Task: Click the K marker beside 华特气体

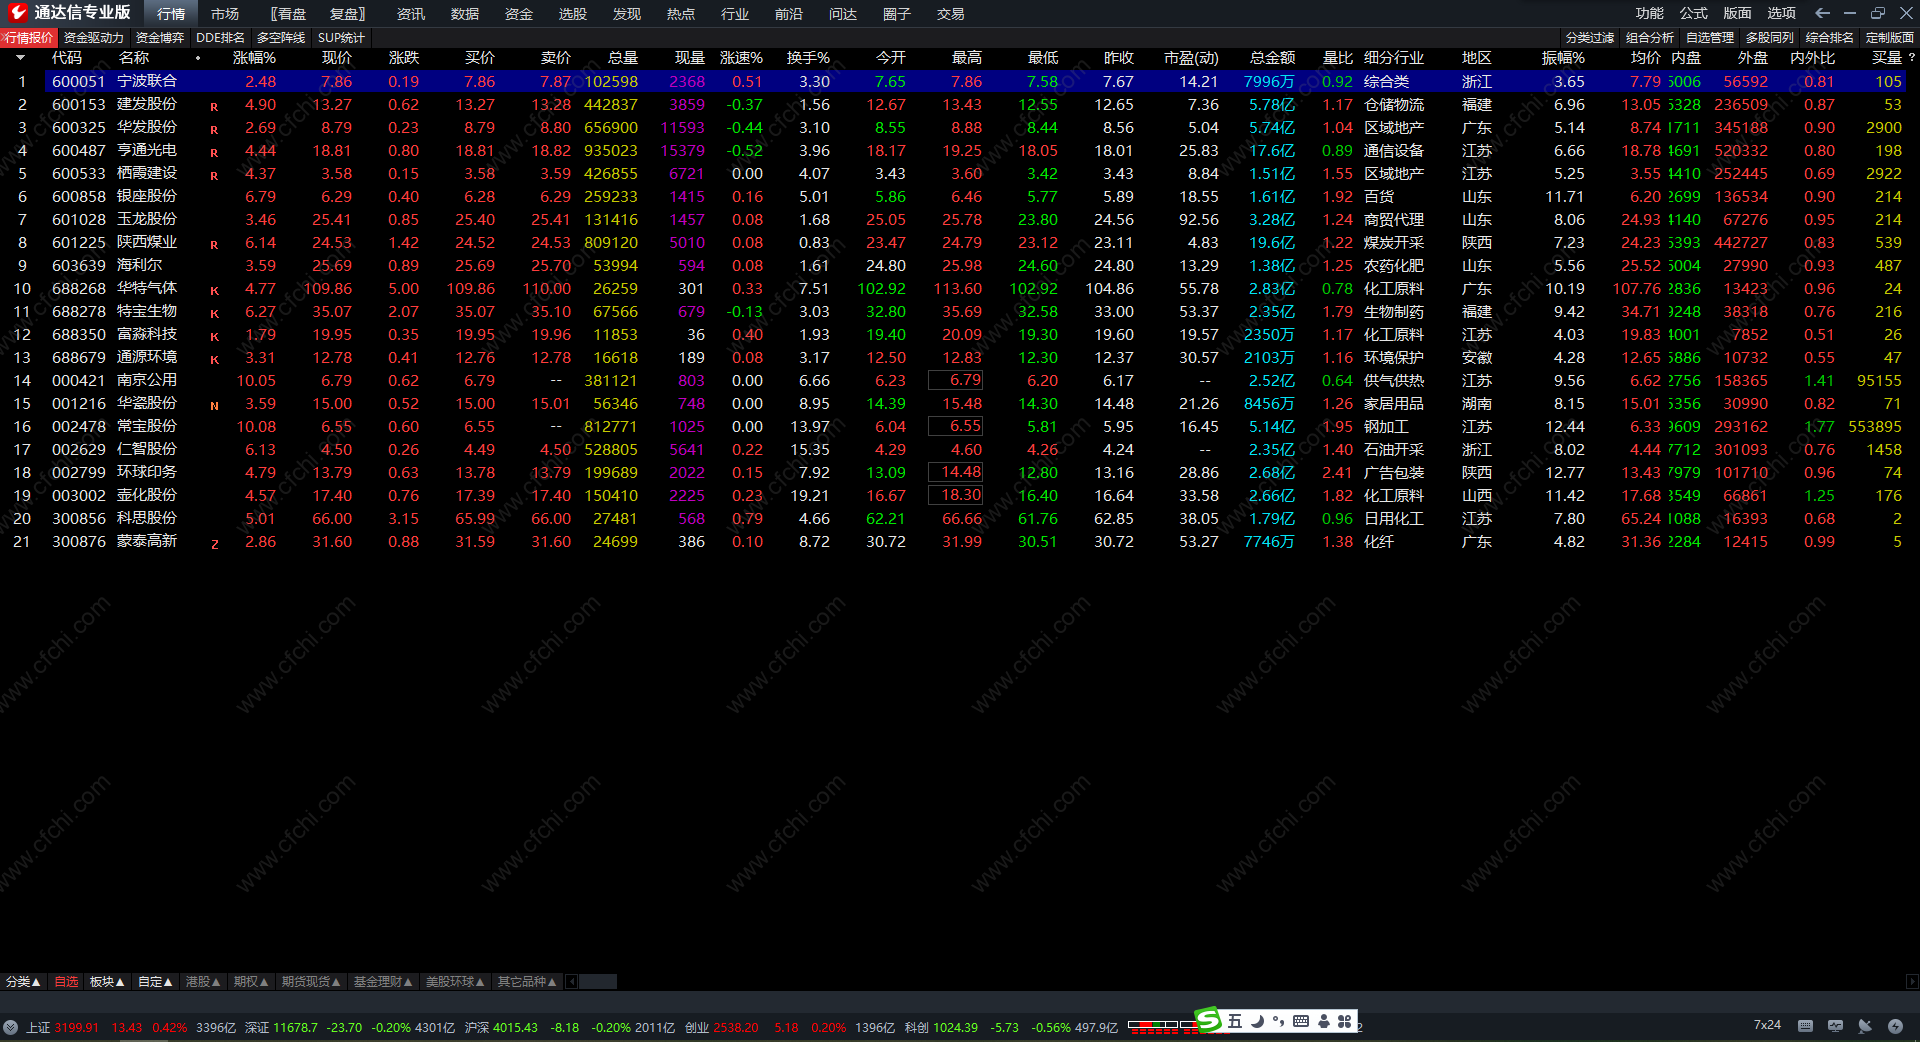Action: pyautogui.click(x=214, y=291)
